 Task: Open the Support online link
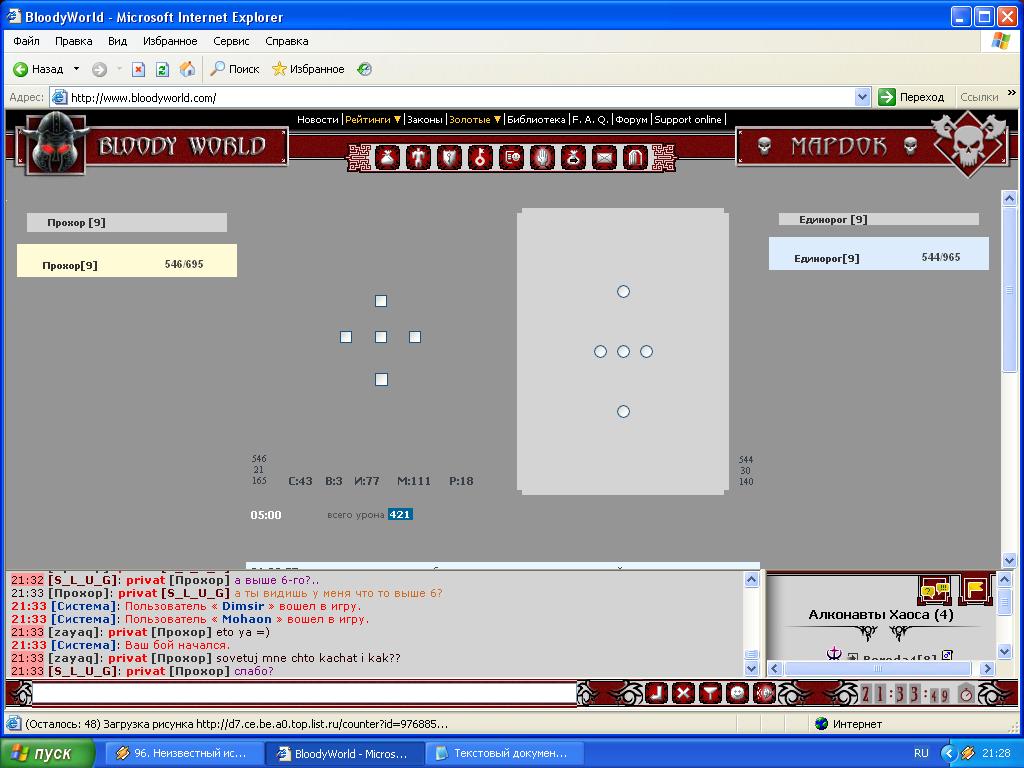point(688,120)
